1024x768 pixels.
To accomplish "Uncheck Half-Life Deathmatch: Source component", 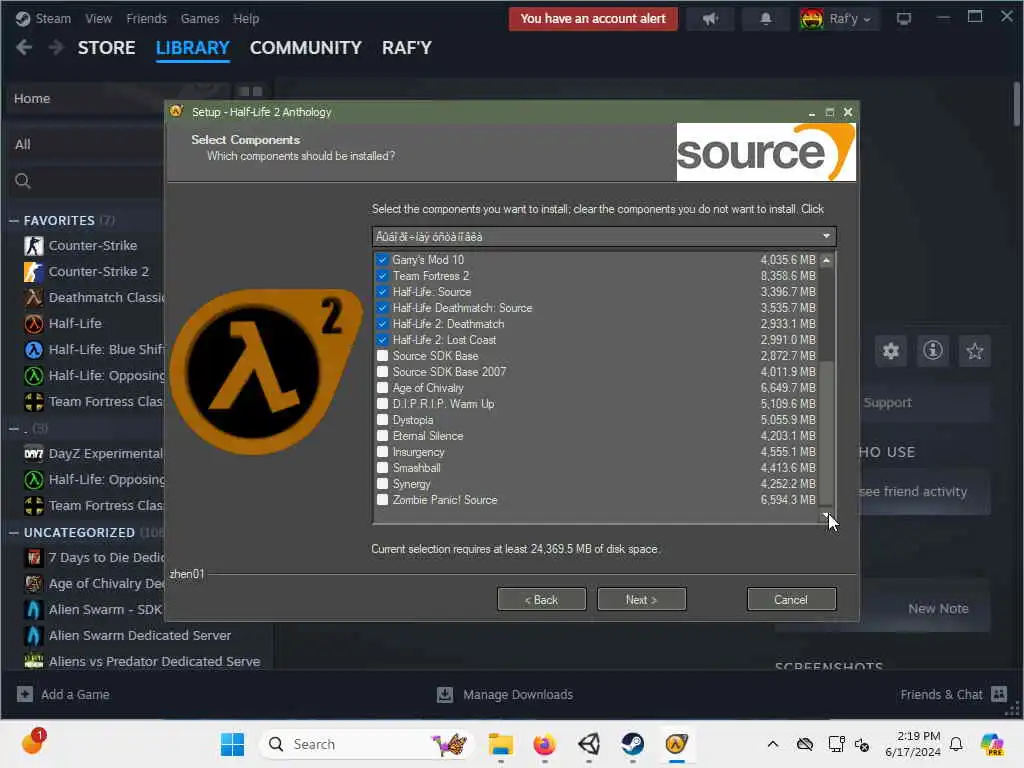I will pyautogui.click(x=383, y=308).
